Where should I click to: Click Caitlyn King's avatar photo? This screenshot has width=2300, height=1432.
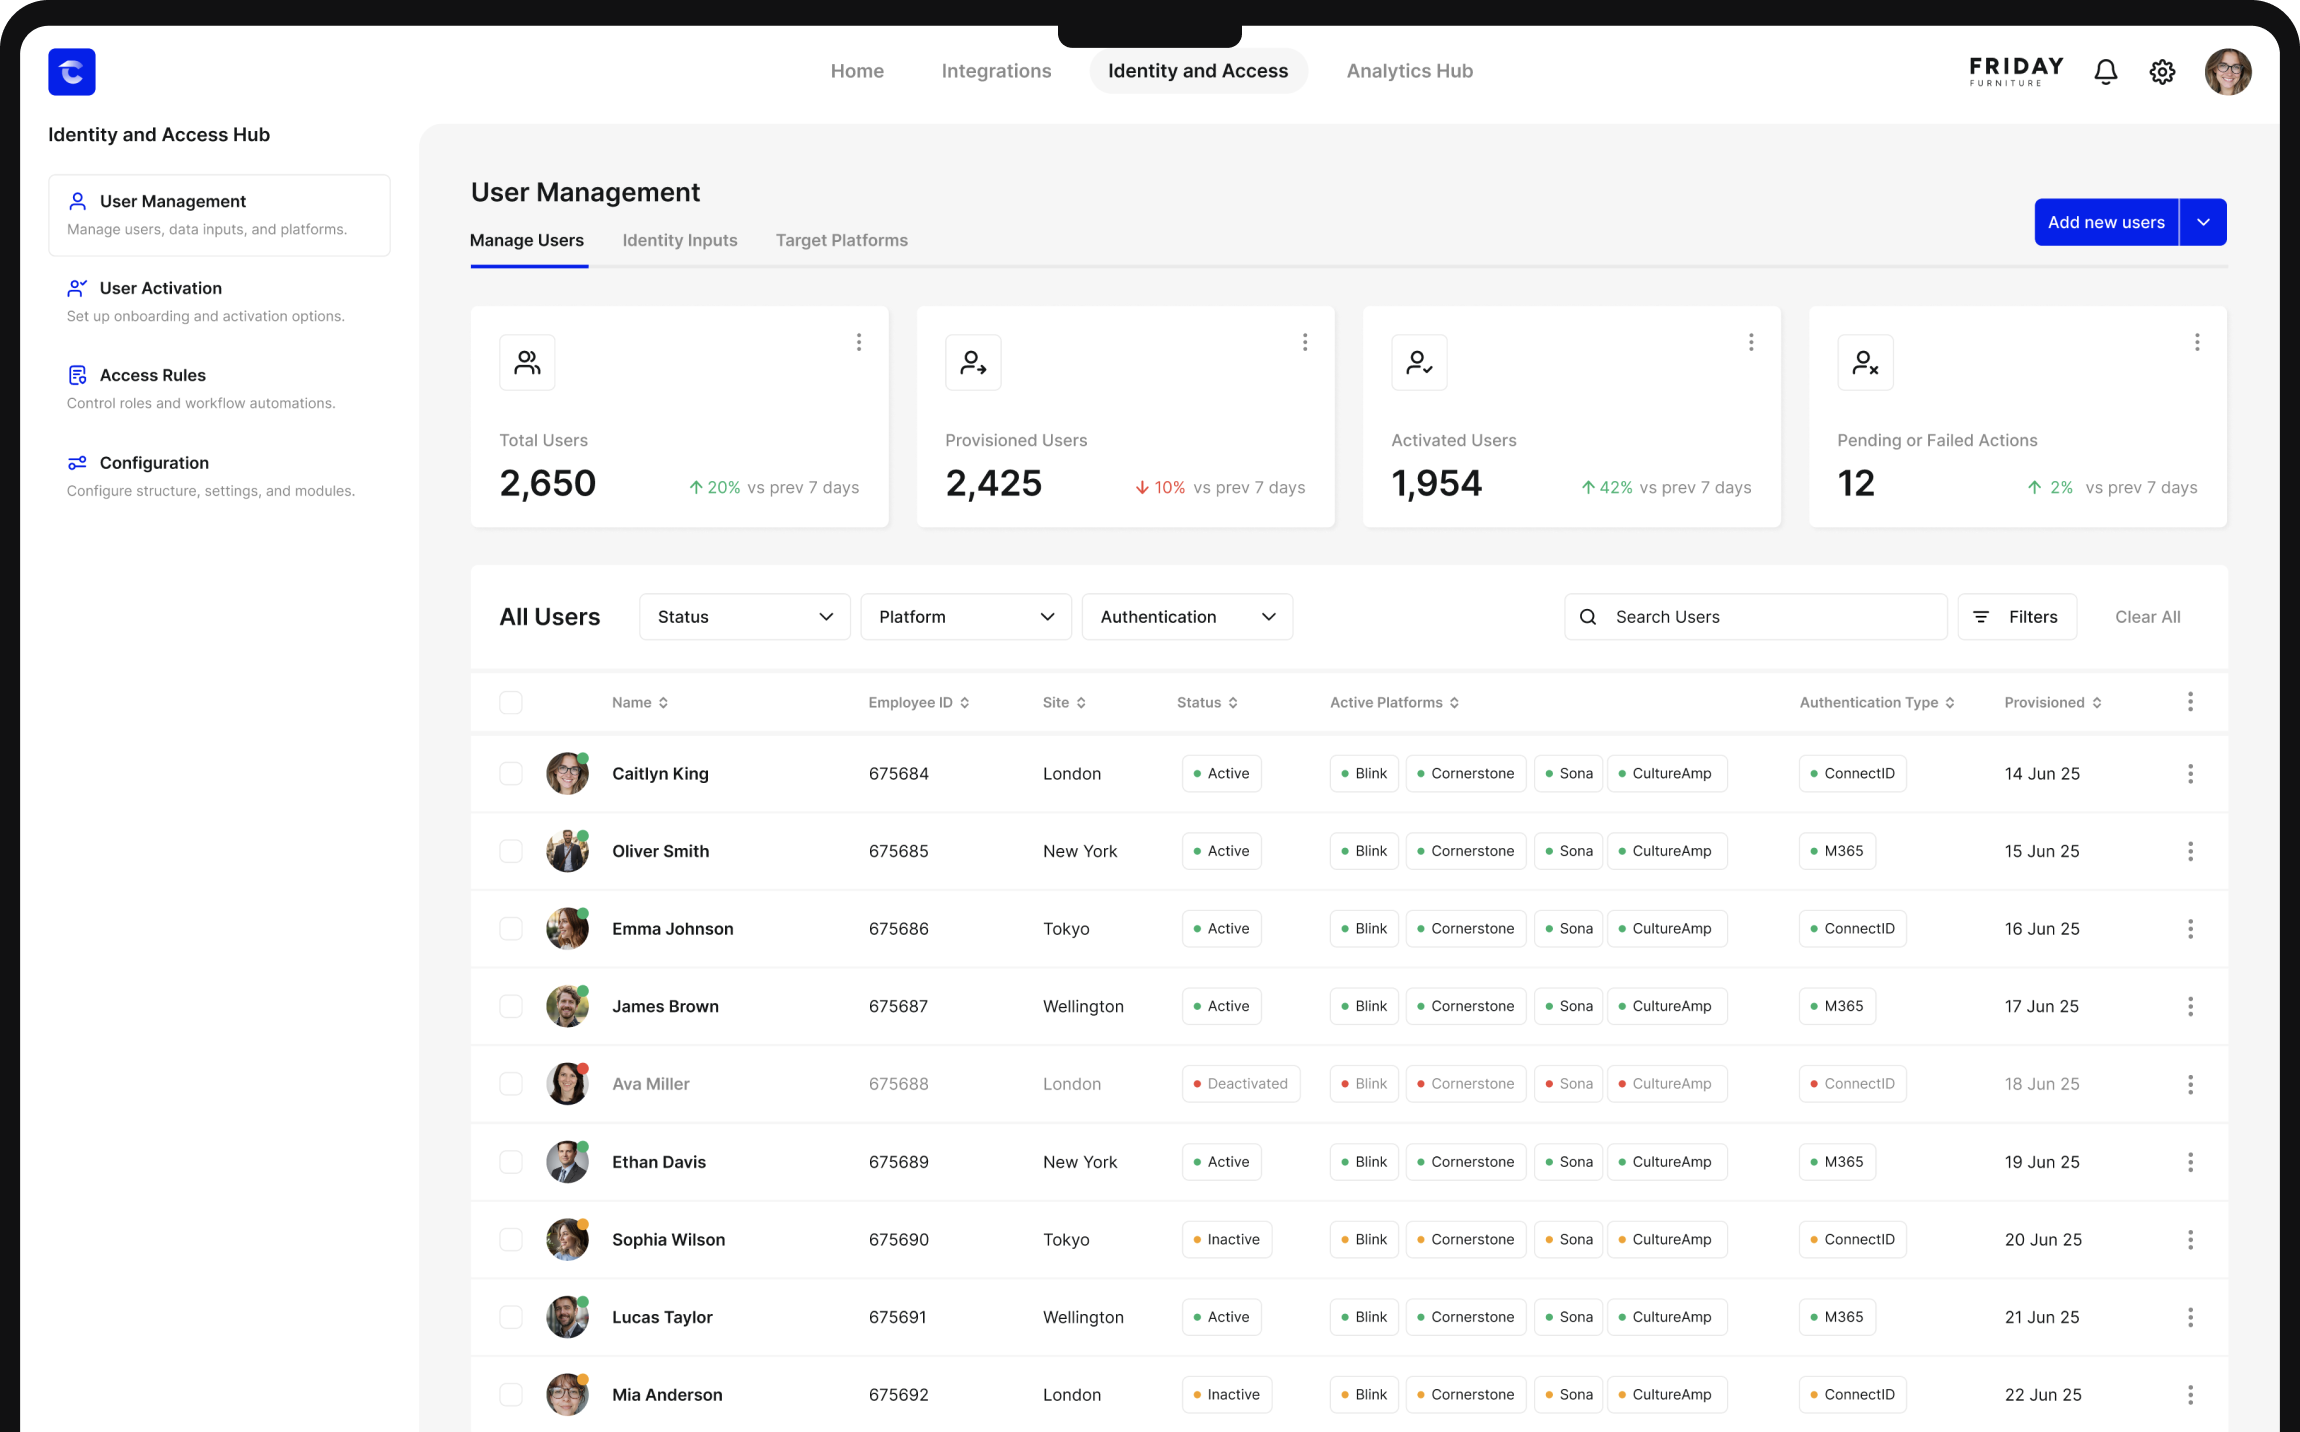(x=567, y=774)
